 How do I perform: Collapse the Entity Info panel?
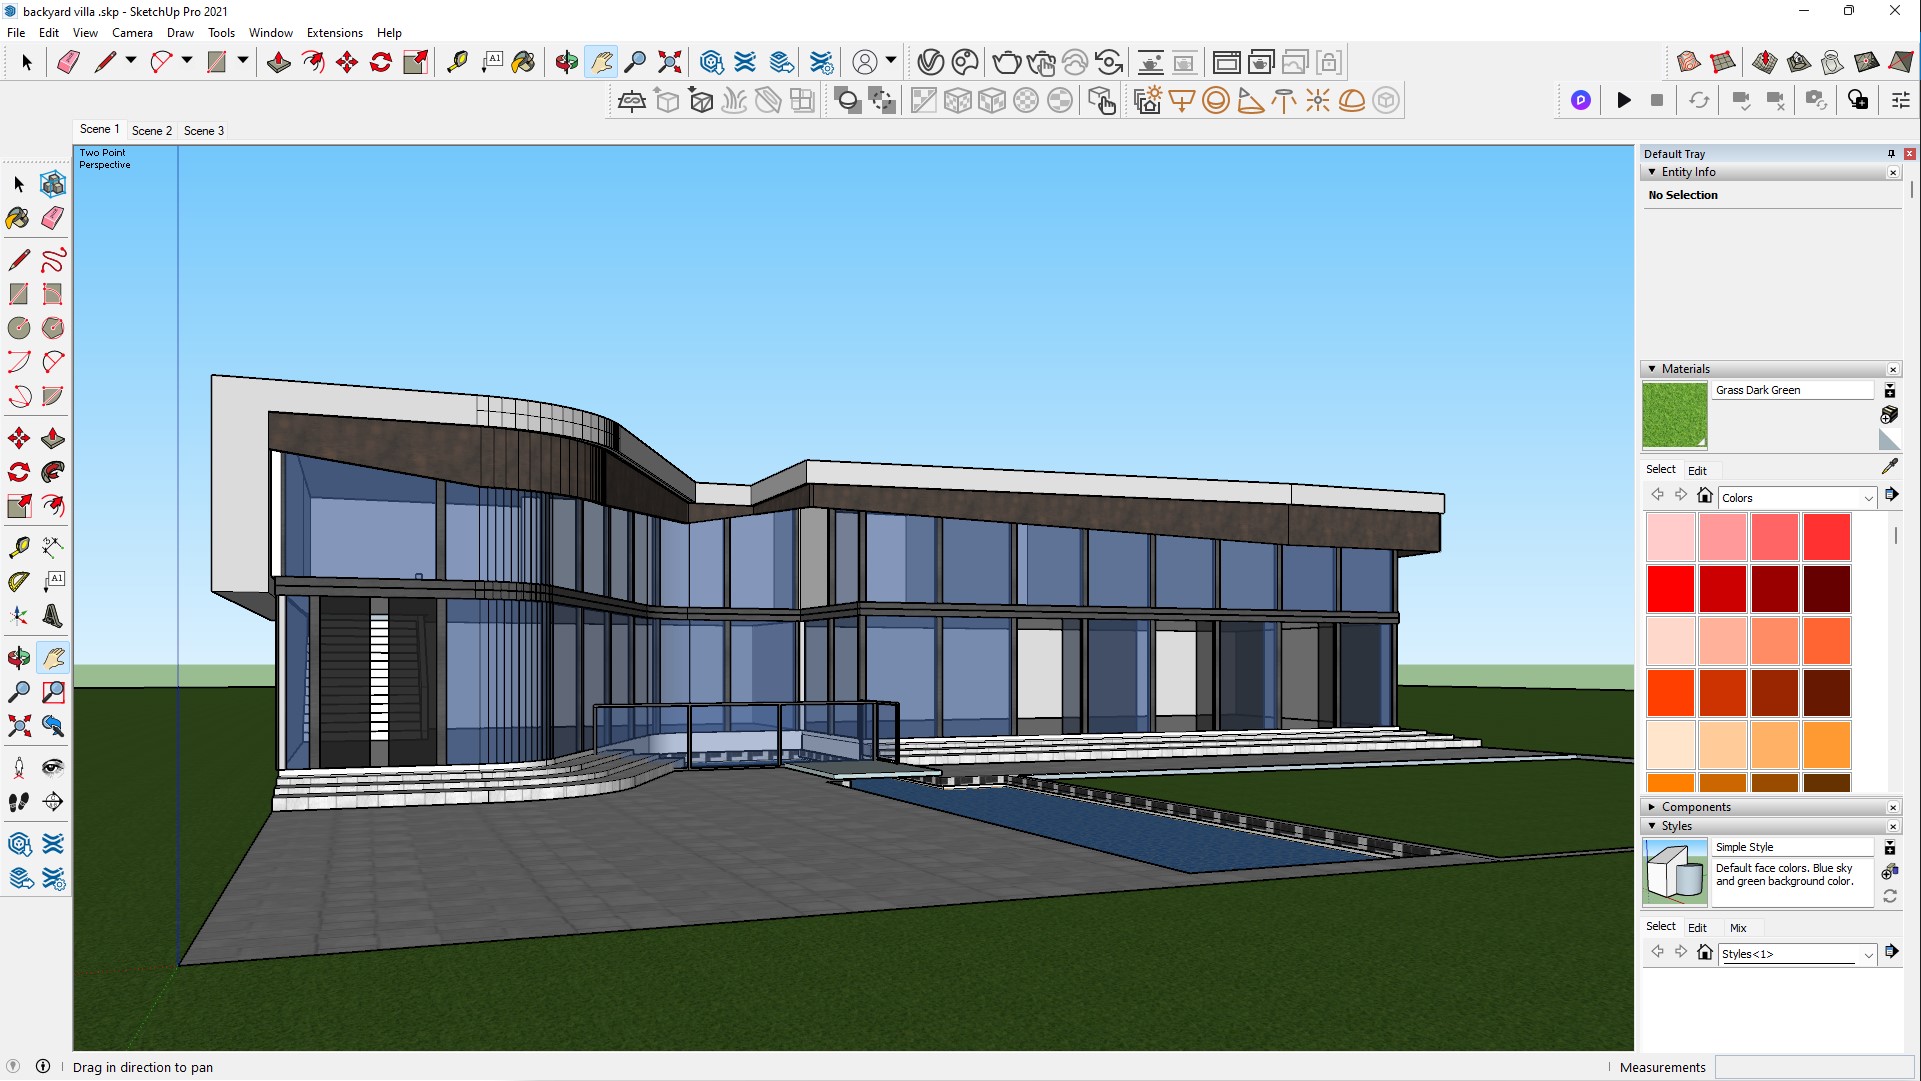[x=1652, y=172]
